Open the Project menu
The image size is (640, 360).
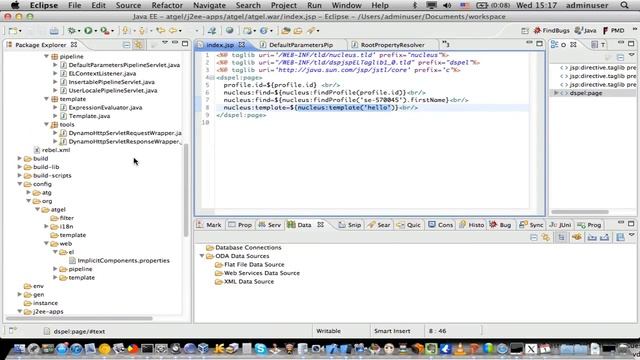[284, 5]
